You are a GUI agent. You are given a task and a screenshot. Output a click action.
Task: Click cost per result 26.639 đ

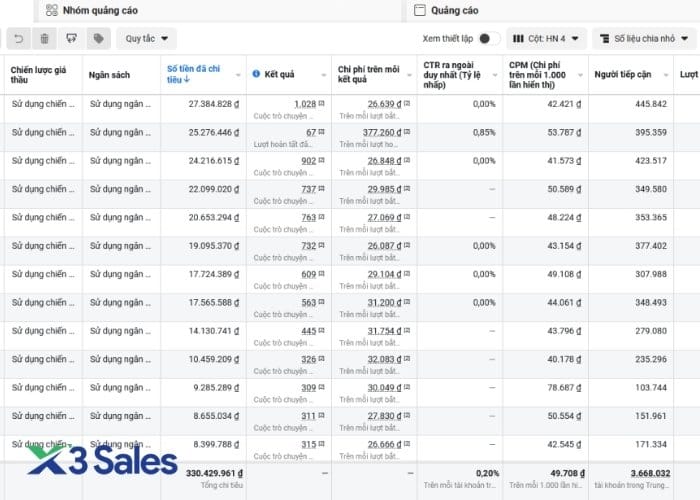[384, 104]
